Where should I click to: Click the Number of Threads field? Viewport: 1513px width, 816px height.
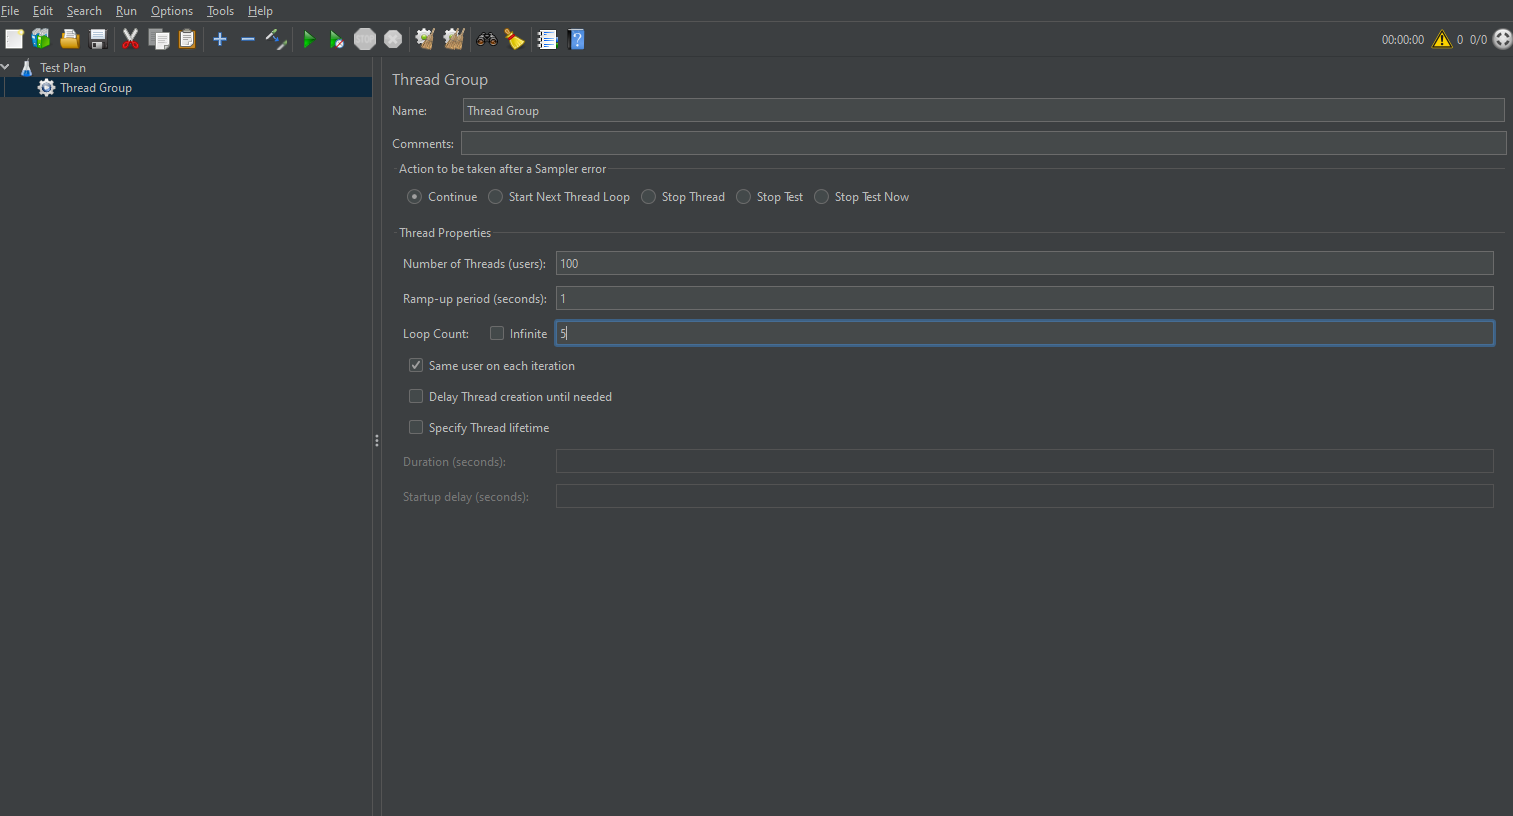click(1025, 263)
